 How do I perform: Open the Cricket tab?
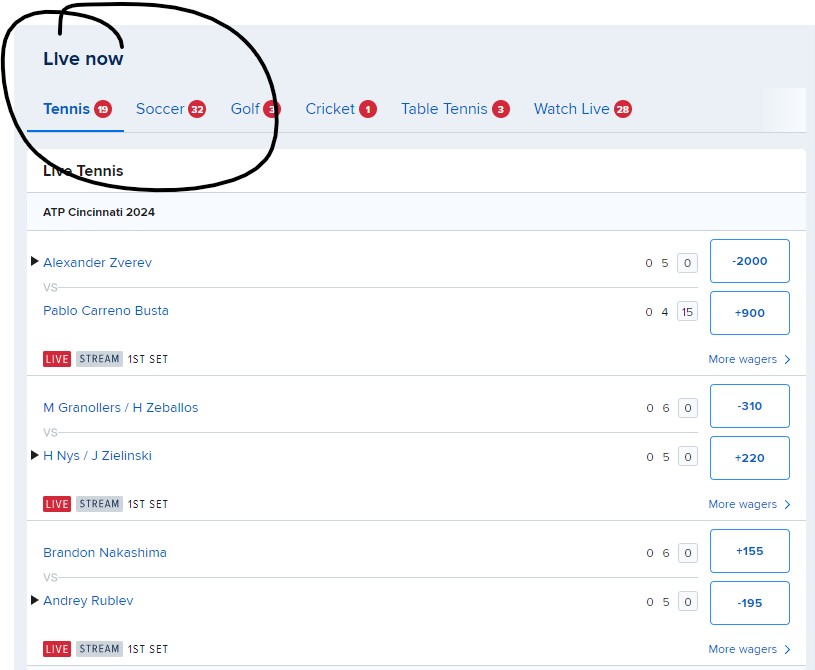pyautogui.click(x=333, y=108)
